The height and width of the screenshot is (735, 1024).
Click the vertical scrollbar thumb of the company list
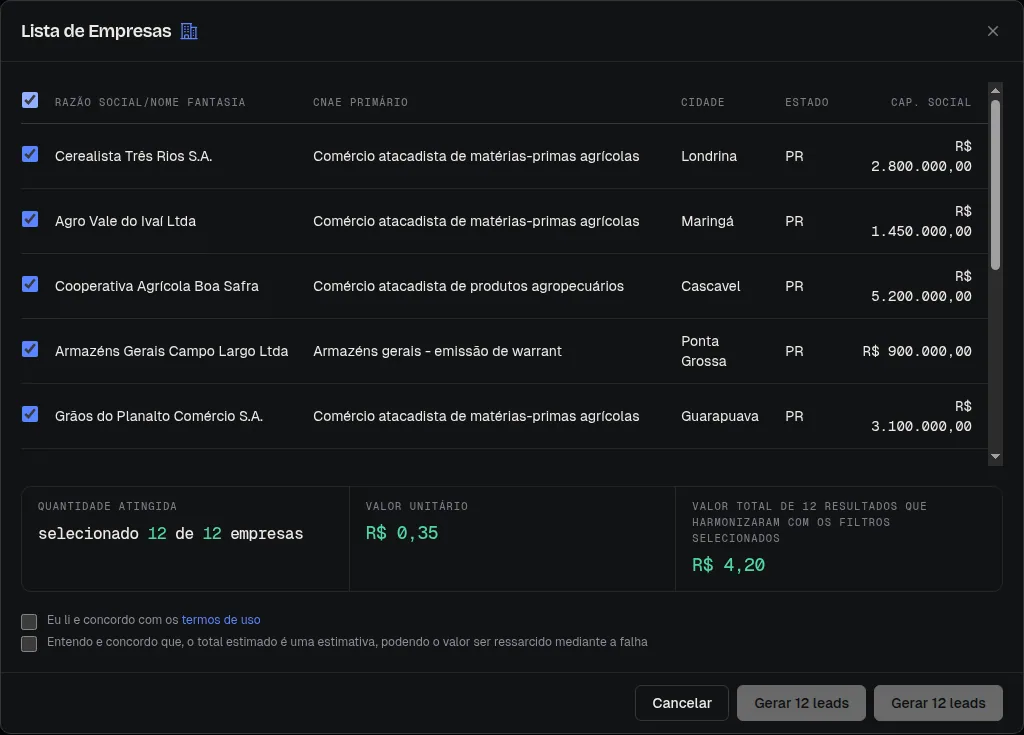(x=995, y=184)
